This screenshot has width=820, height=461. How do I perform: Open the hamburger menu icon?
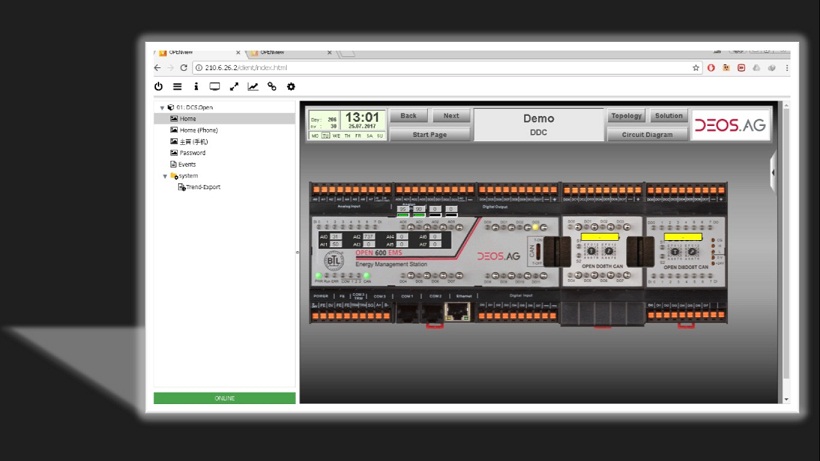tap(177, 87)
